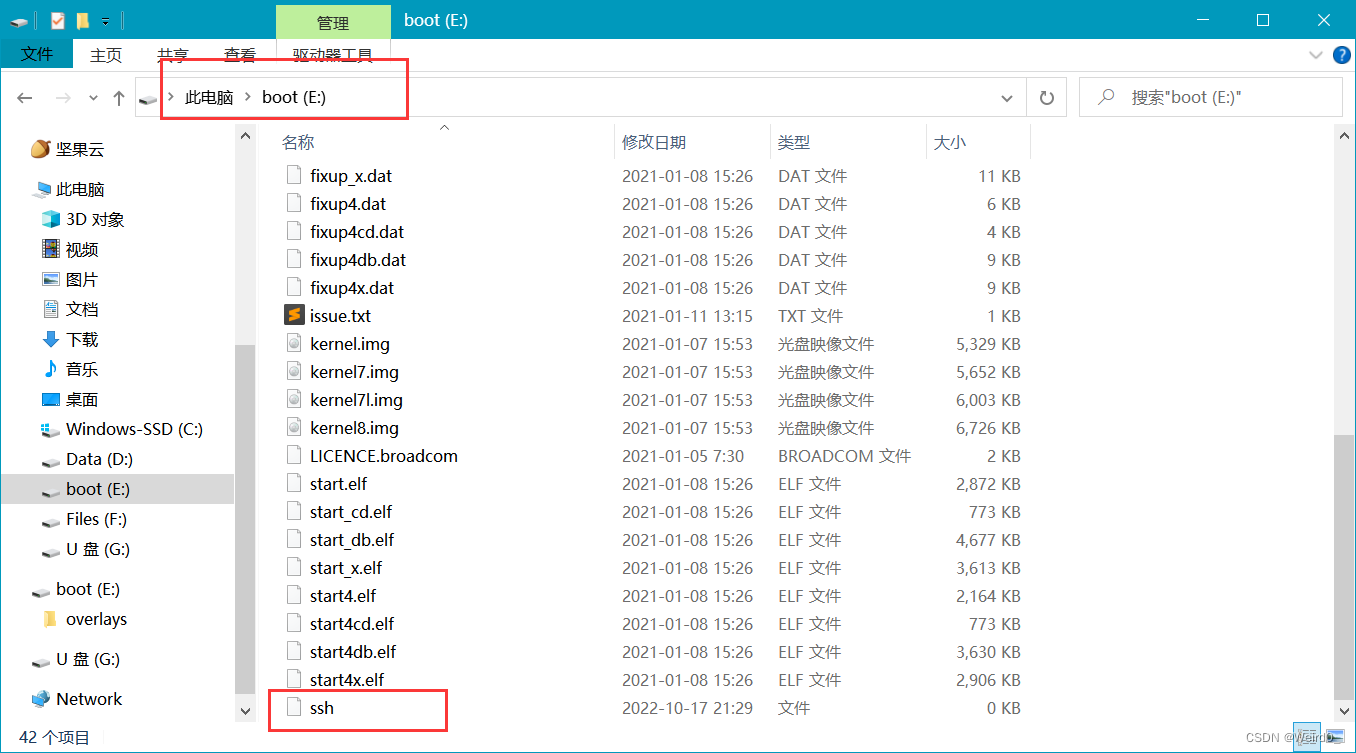Go forward with the right arrow button

pyautogui.click(x=62, y=98)
